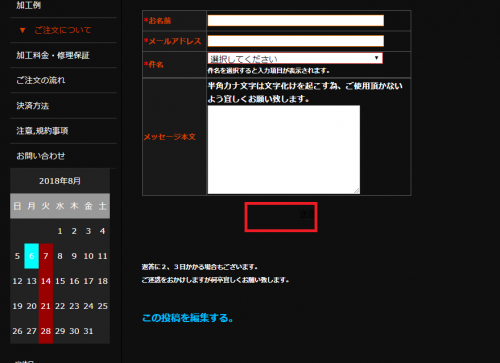The width and height of the screenshot is (500, 363).
Task: Open the 加工例 sidebar menu item
Action: click(29, 5)
